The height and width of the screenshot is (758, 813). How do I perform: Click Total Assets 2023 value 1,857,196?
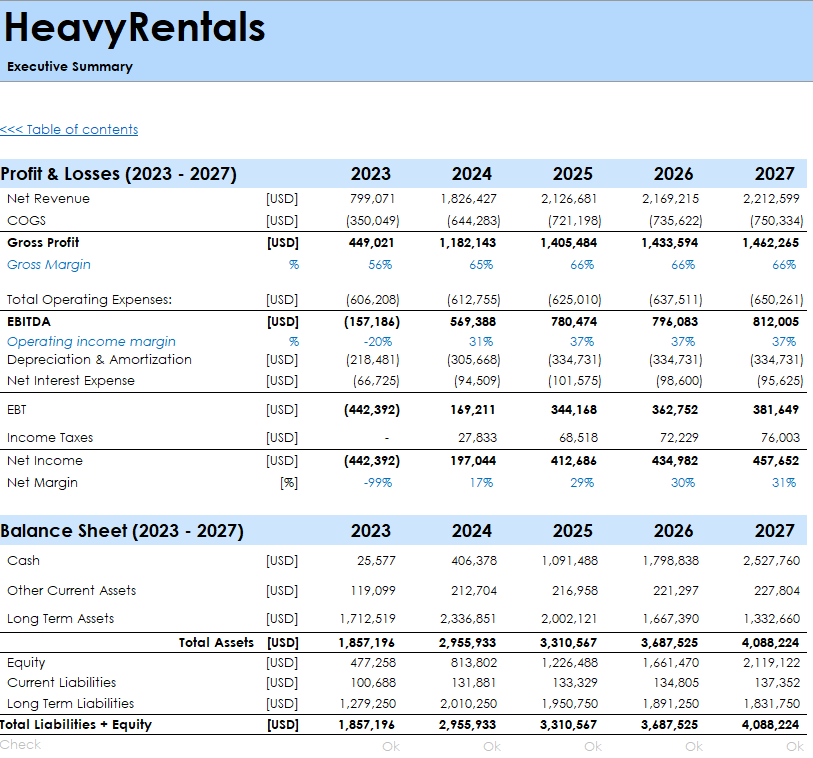pyautogui.click(x=367, y=643)
